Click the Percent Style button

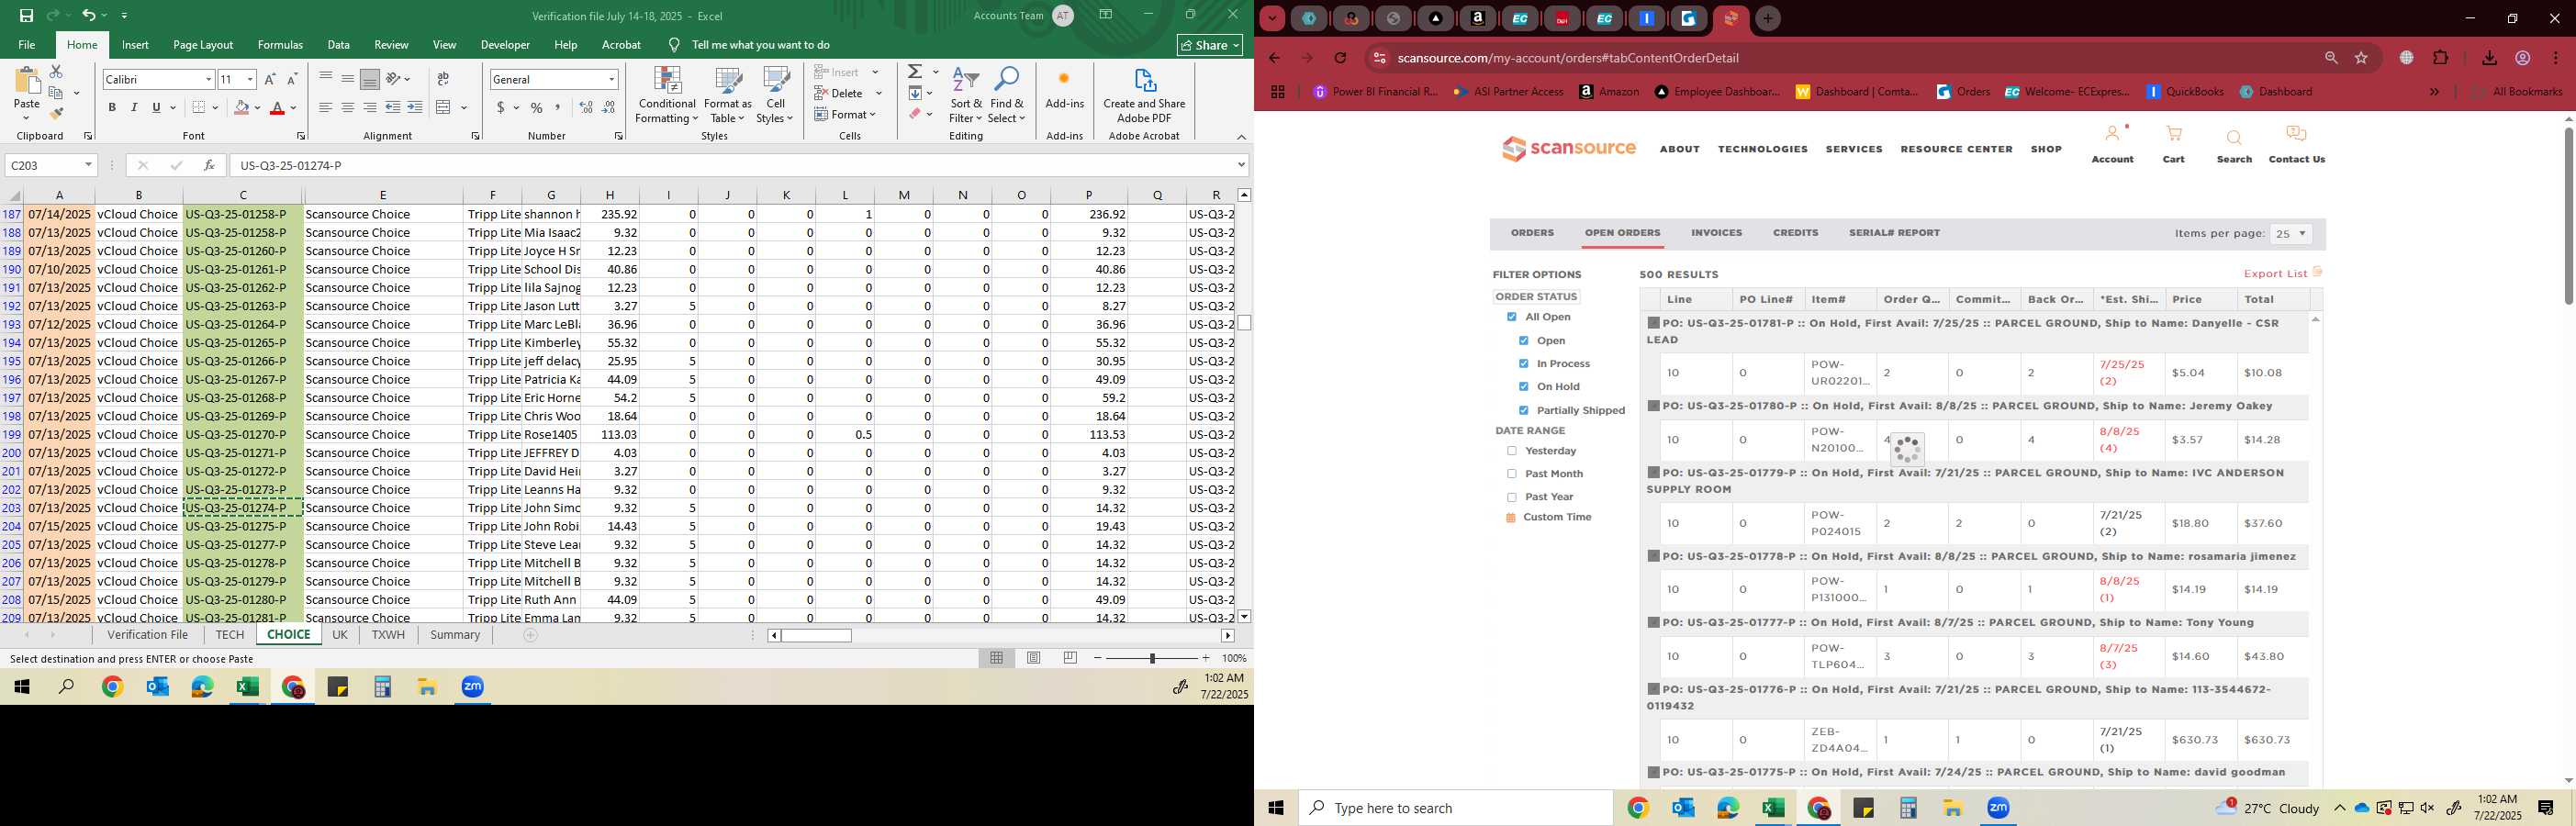click(537, 107)
